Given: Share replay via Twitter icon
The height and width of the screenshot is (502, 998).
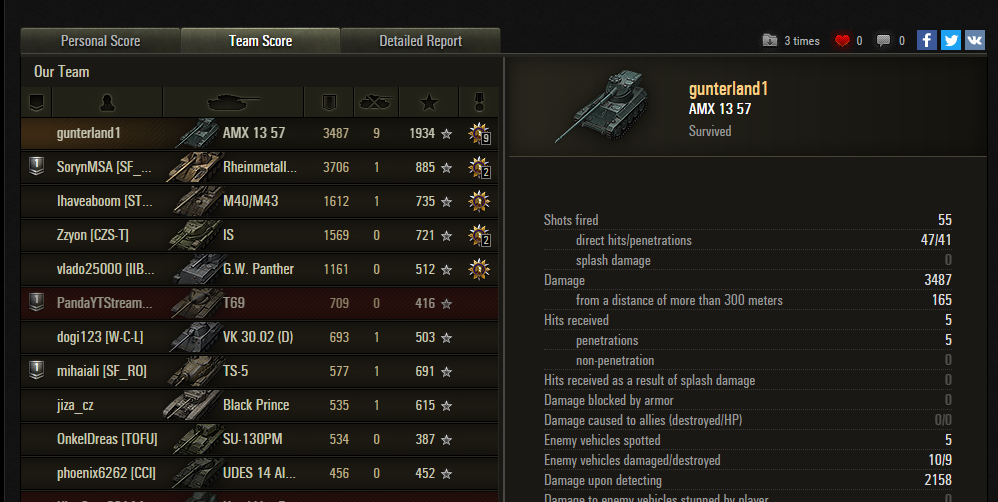Looking at the screenshot, I should click(951, 41).
